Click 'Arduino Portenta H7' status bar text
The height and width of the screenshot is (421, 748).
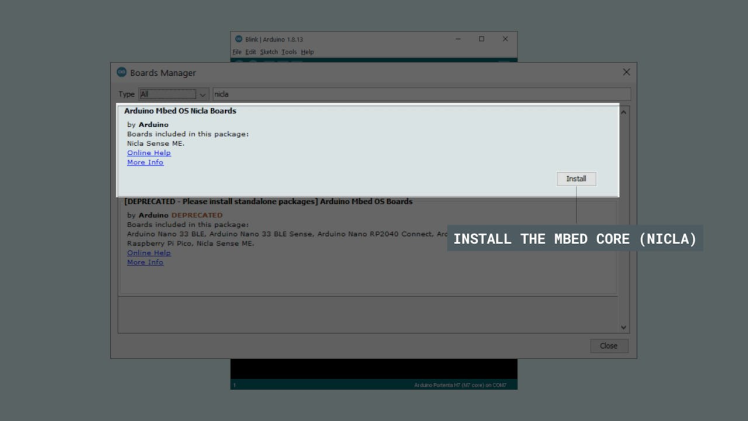pos(460,385)
